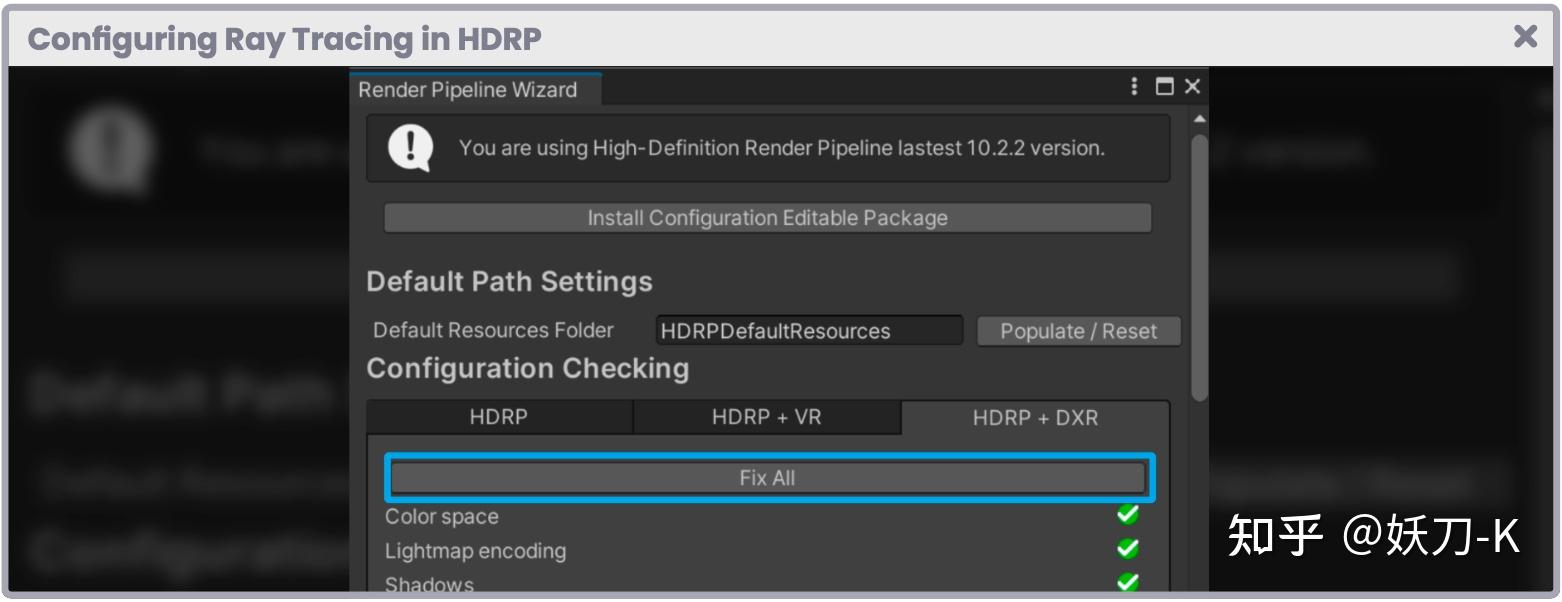Click Install Configuration Editable Package

tap(768, 217)
